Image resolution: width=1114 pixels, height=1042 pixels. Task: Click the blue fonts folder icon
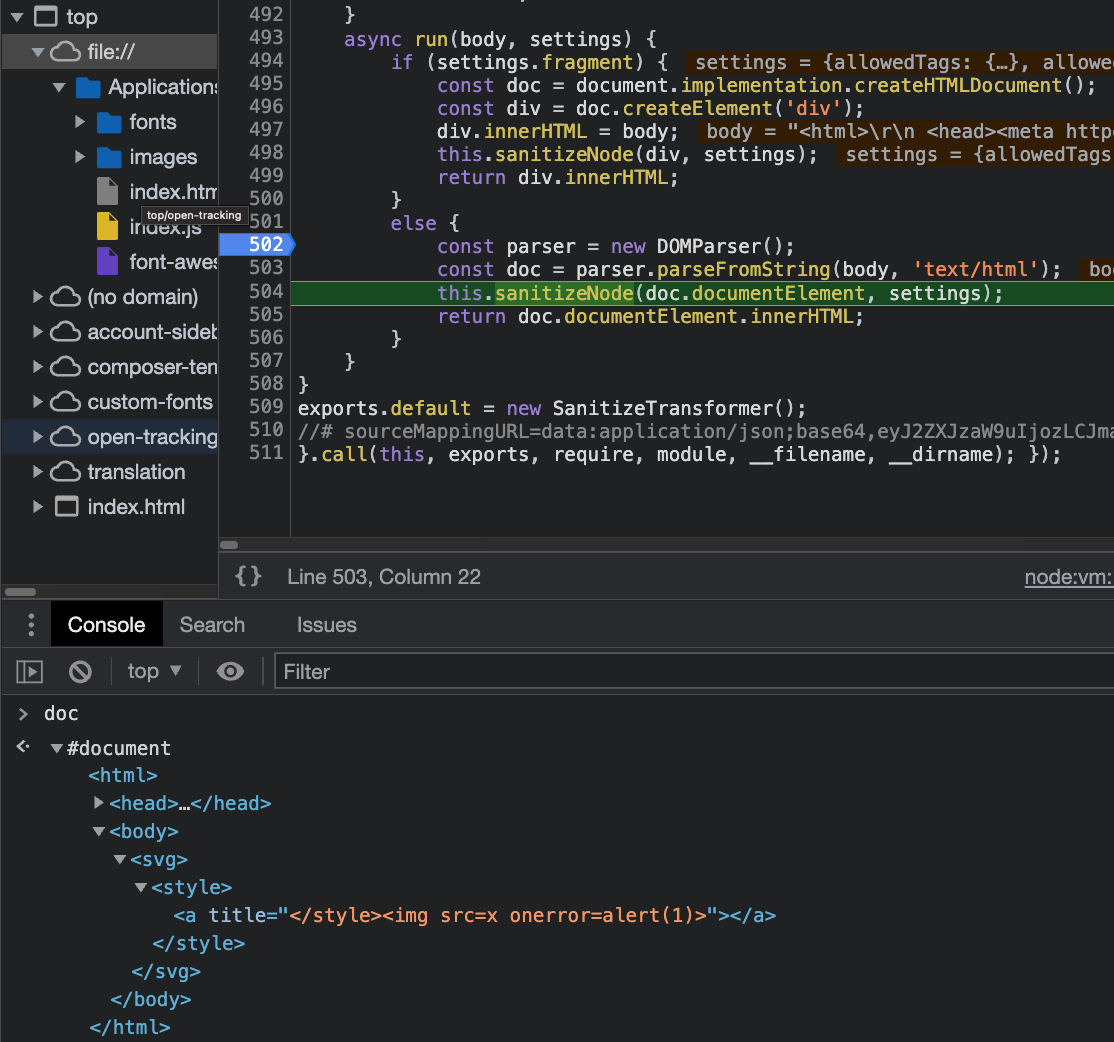[x=109, y=122]
